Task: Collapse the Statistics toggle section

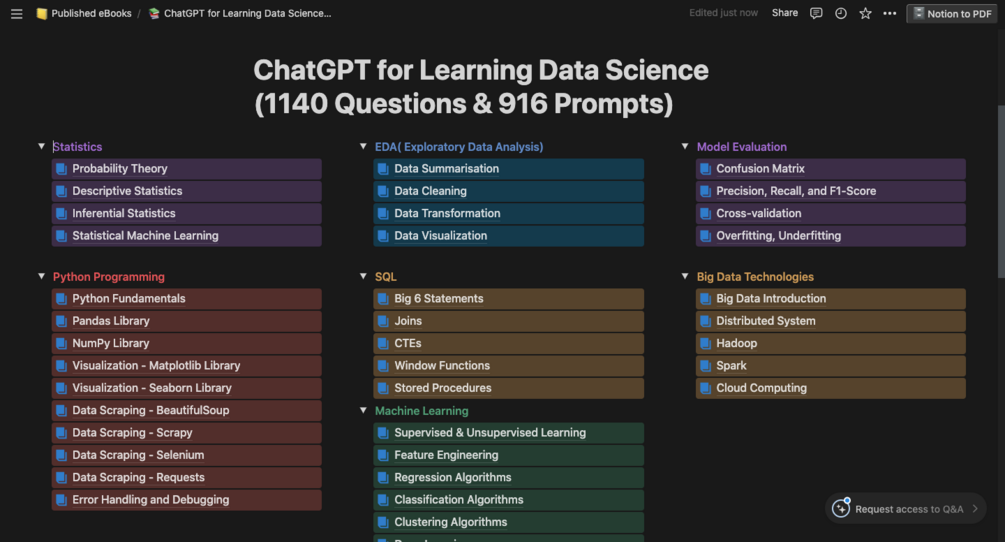Action: 42,147
